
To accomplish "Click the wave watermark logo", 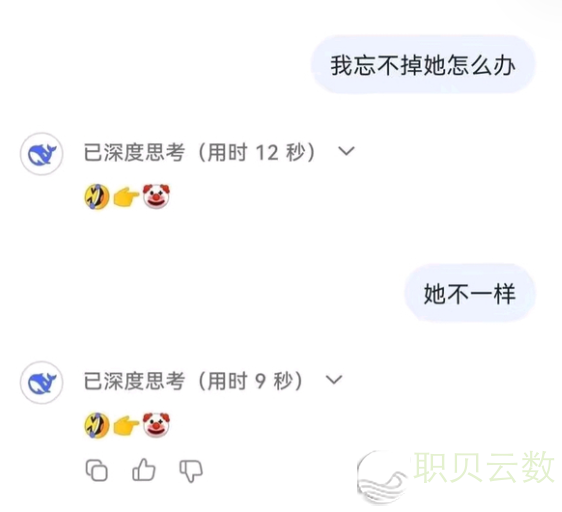I will (384, 478).
